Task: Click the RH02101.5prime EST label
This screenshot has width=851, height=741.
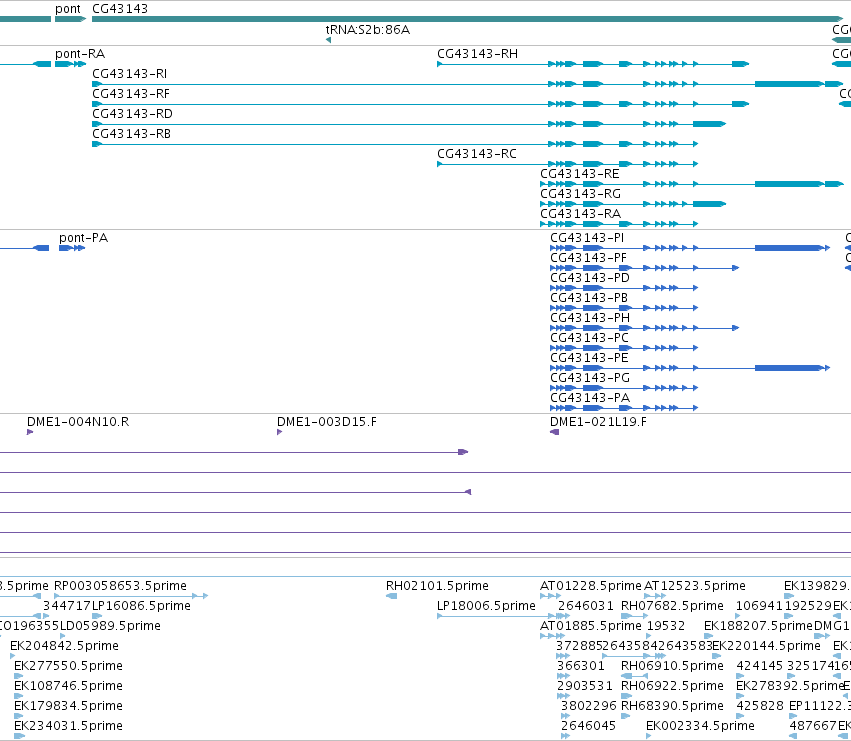Action: coord(437,586)
